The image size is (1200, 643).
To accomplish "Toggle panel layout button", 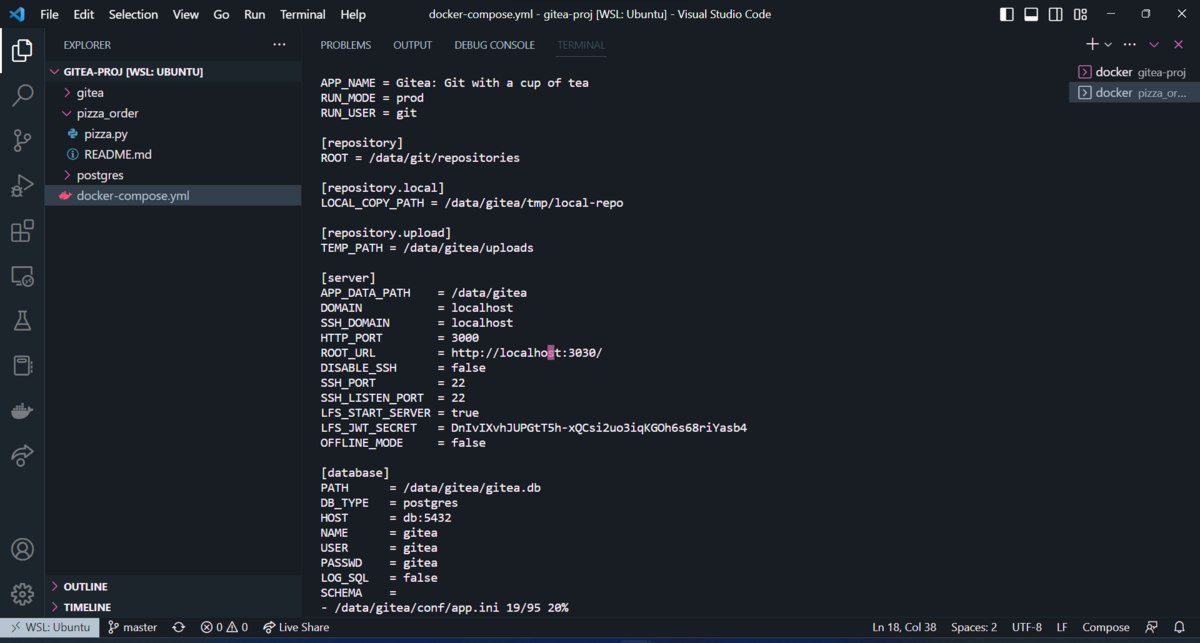I will click(x=1031, y=14).
